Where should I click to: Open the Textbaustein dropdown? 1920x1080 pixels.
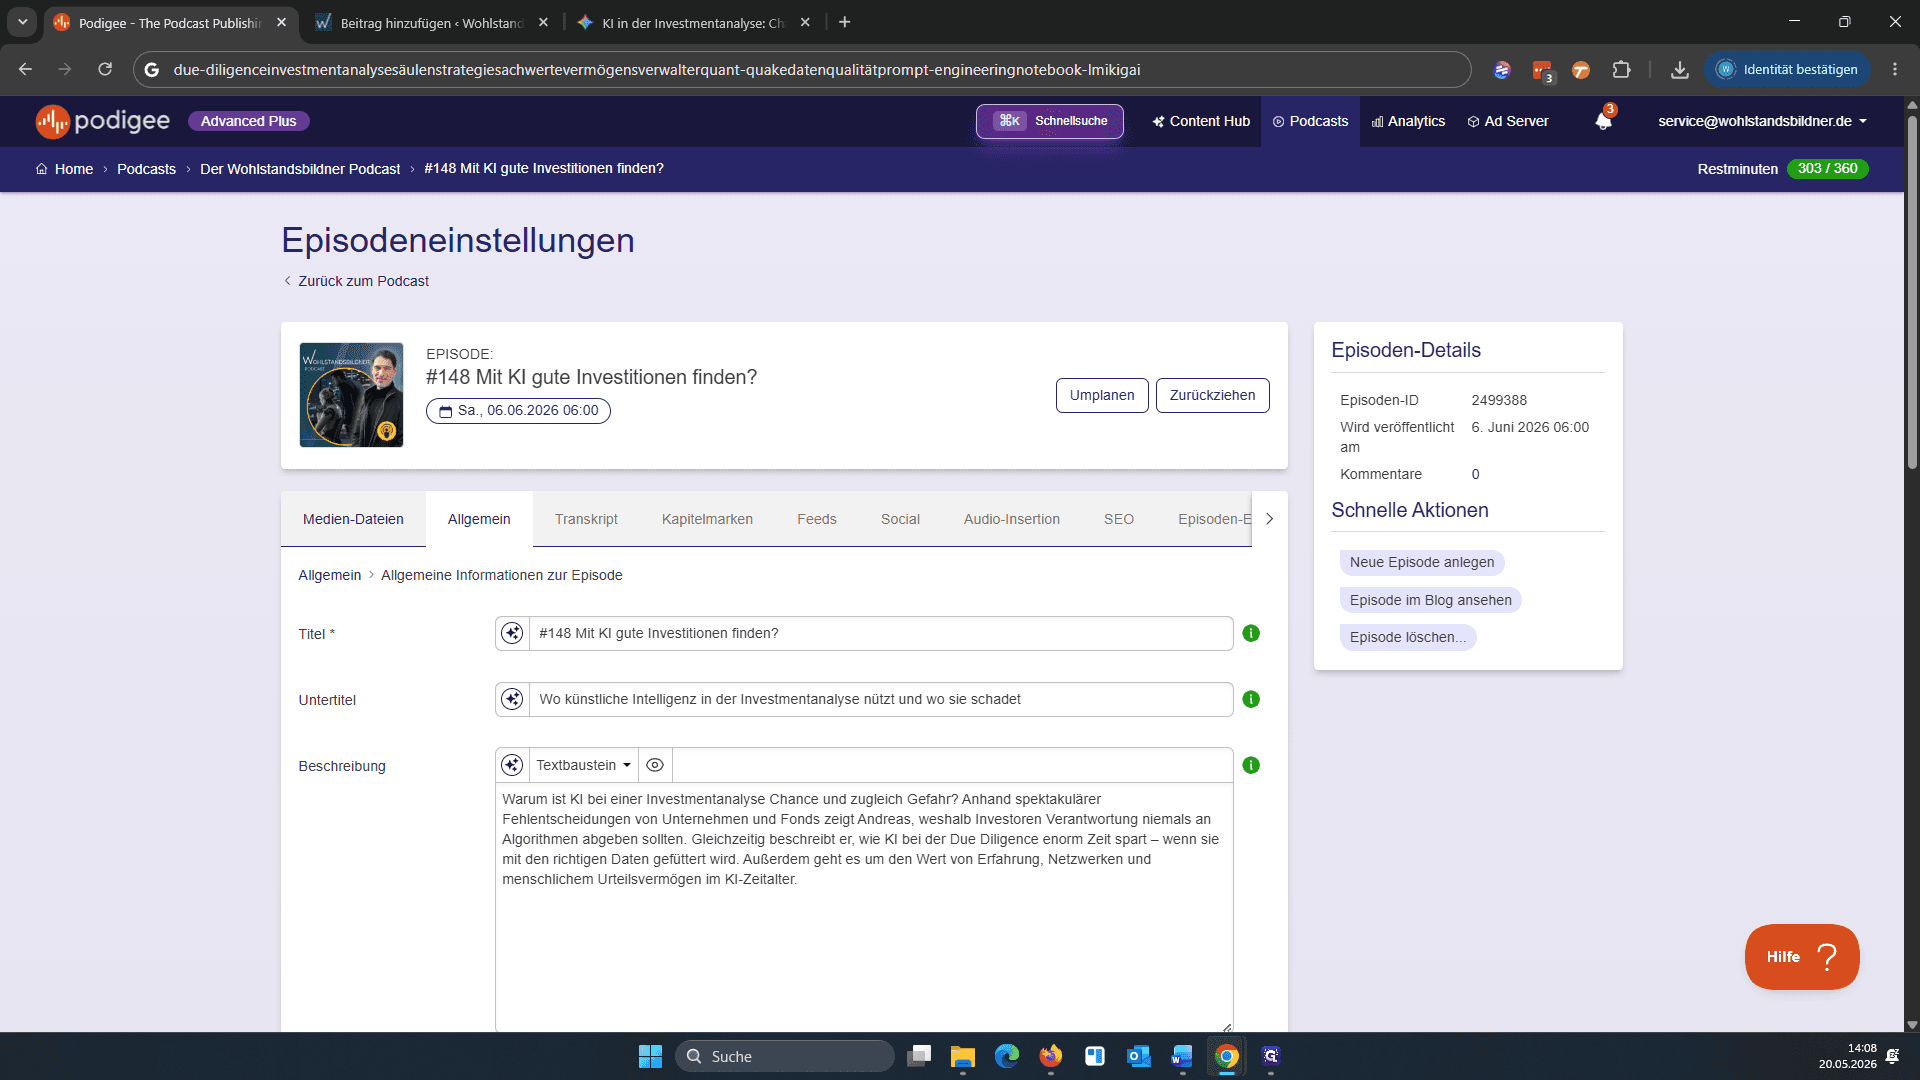[583, 765]
